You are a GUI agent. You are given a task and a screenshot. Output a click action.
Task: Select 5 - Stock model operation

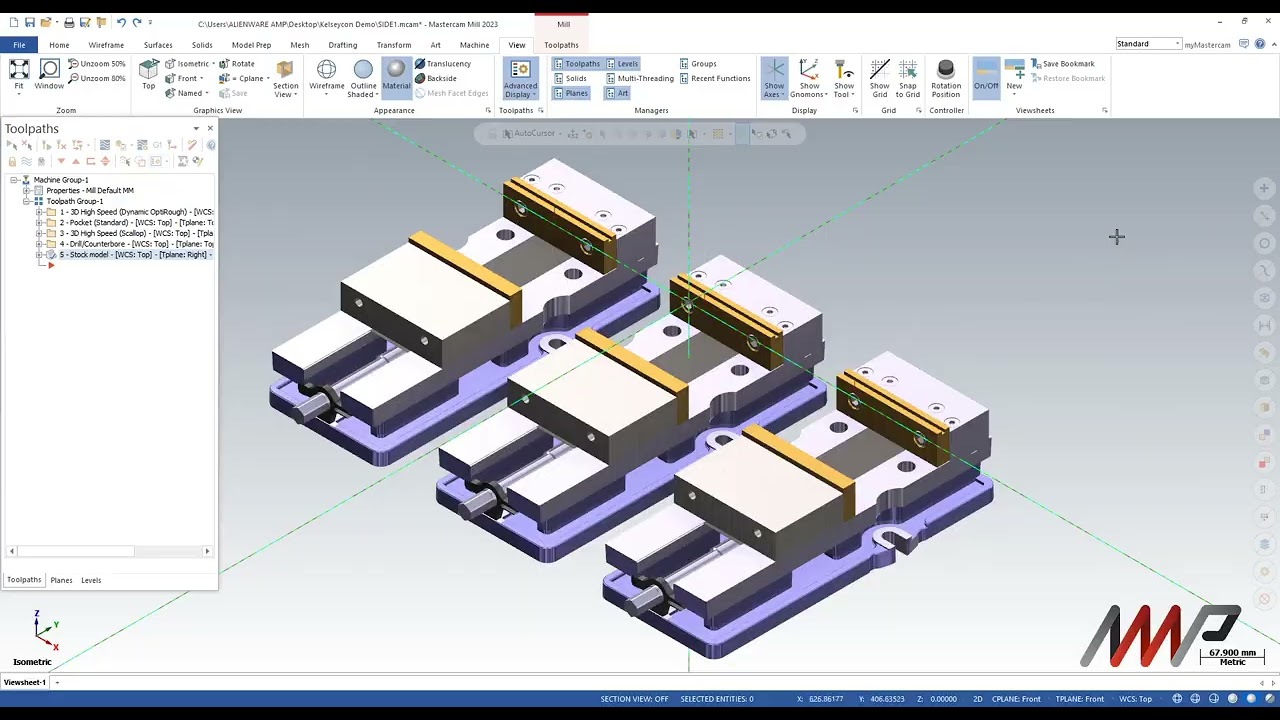[x=134, y=255]
